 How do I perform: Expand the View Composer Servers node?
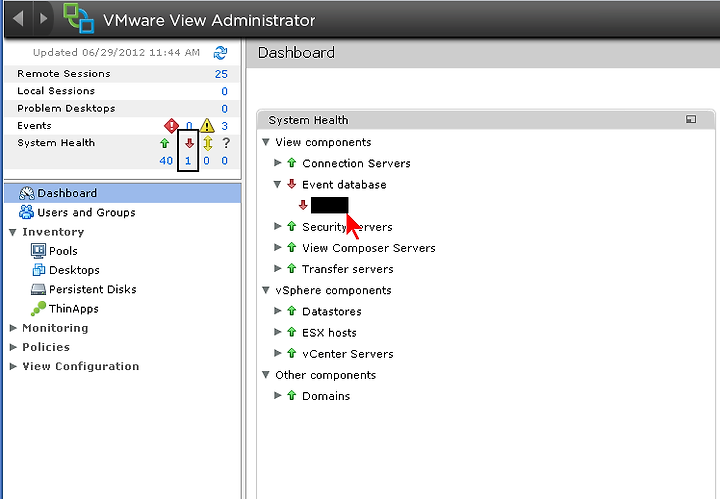pyautogui.click(x=277, y=247)
